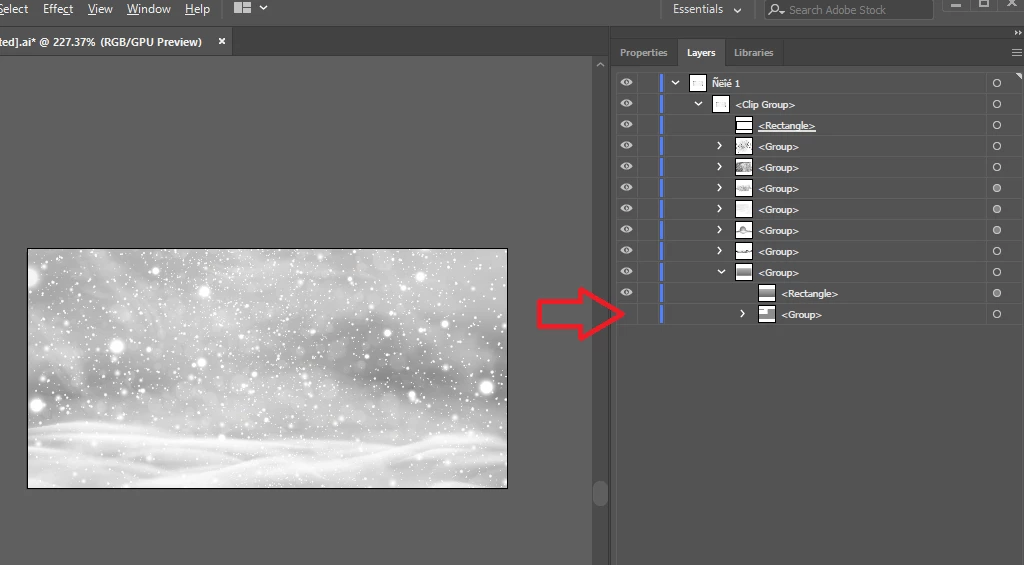Toggle visibility of the expanded Group
This screenshot has height=565, width=1024.
626,271
